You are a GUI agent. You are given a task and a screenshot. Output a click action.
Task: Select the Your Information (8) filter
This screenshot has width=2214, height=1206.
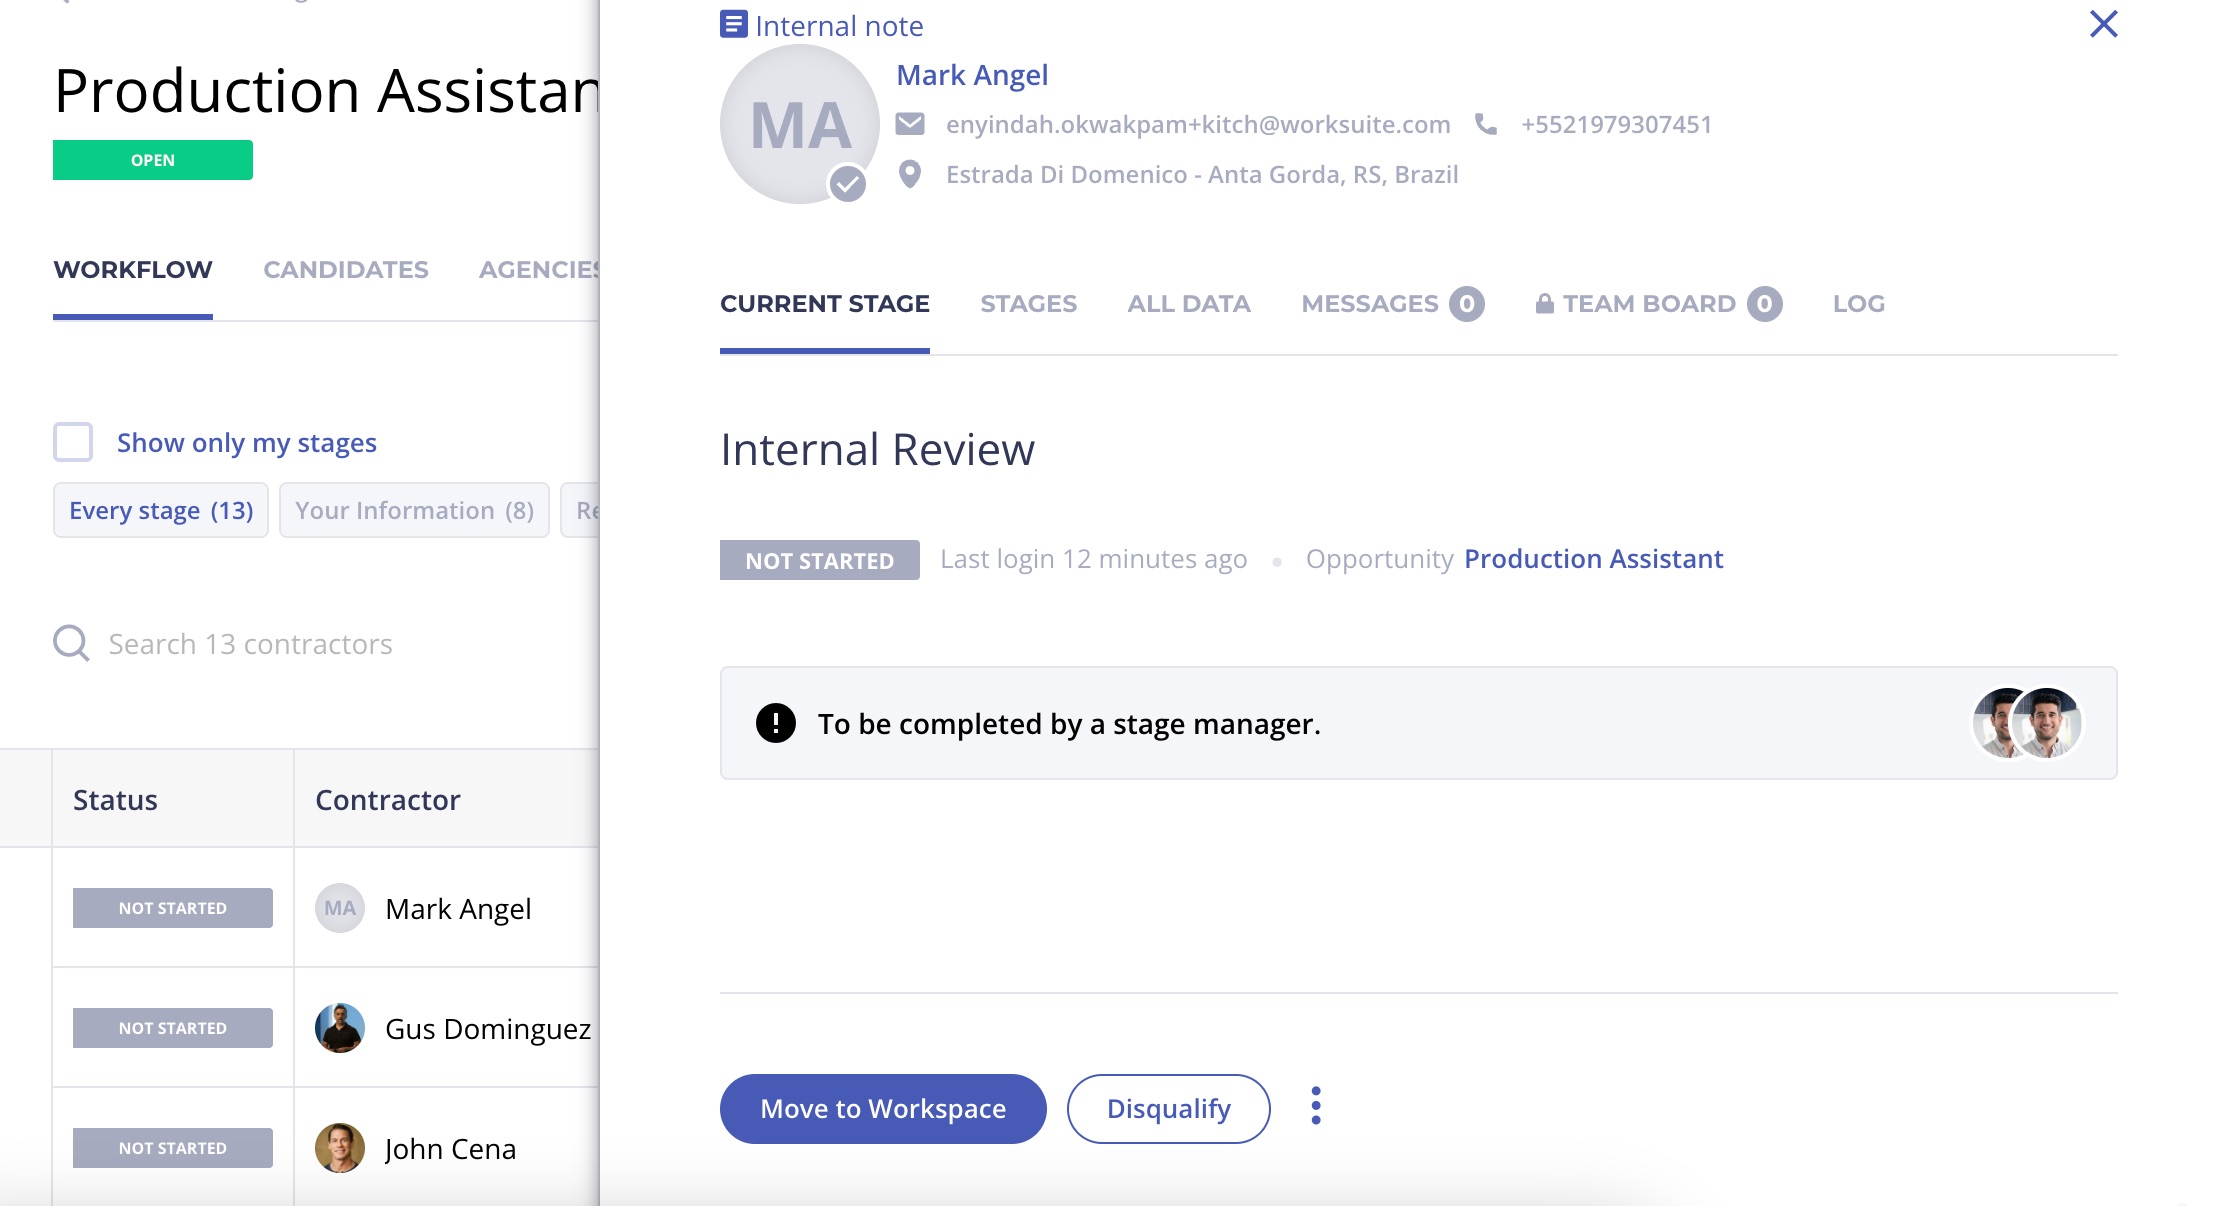414,510
